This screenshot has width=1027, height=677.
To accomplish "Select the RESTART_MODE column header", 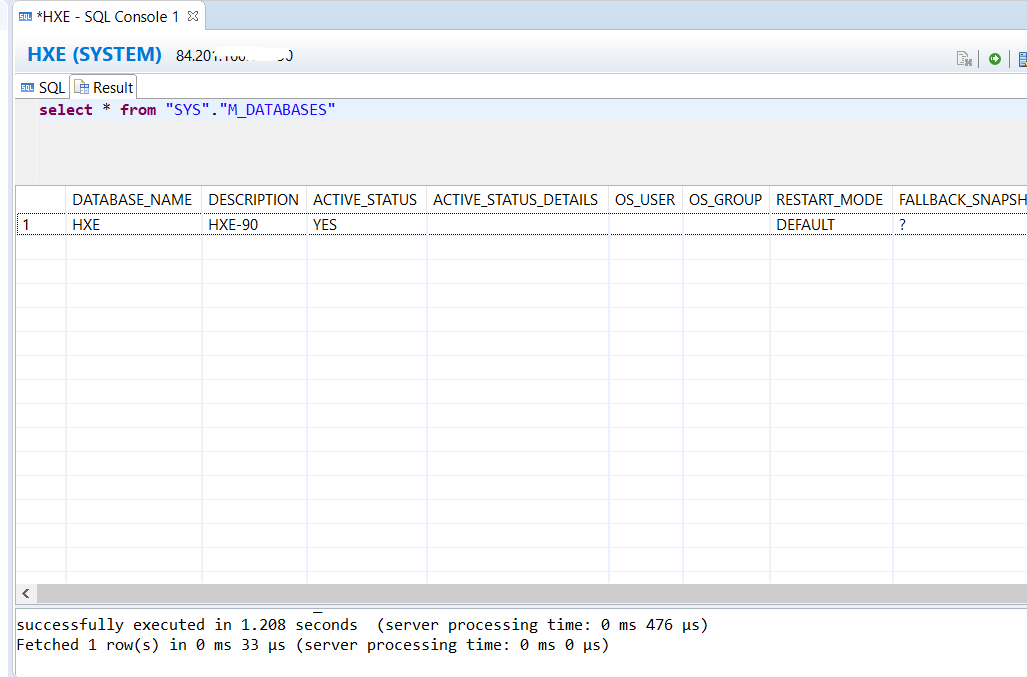I will coord(830,199).
